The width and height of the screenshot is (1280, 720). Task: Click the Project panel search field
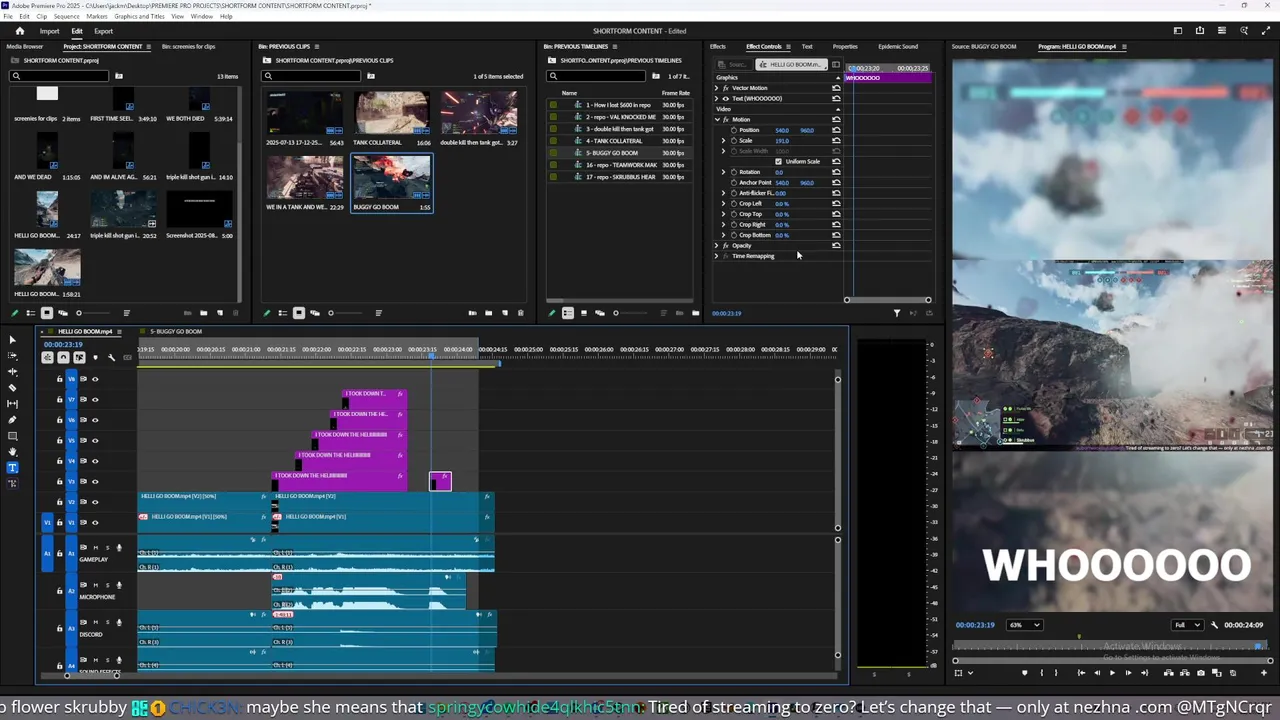coord(60,76)
